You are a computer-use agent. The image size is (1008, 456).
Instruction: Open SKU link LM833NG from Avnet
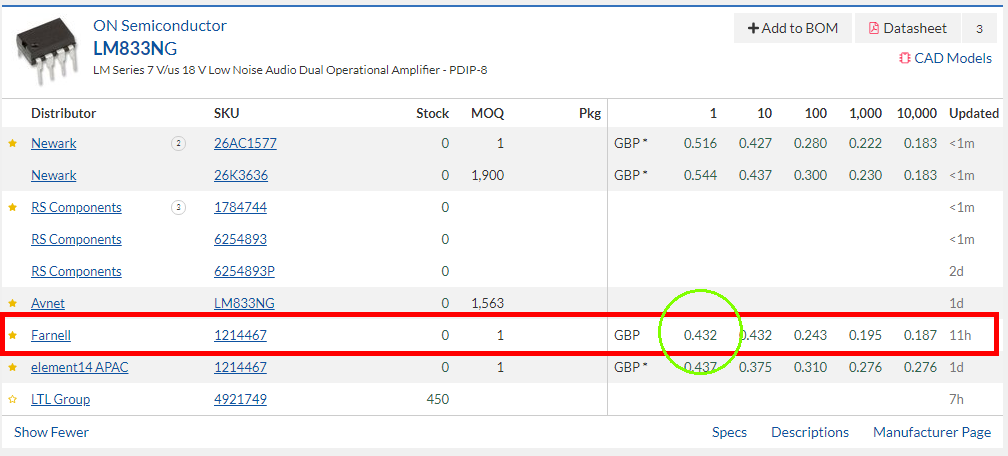pos(244,303)
